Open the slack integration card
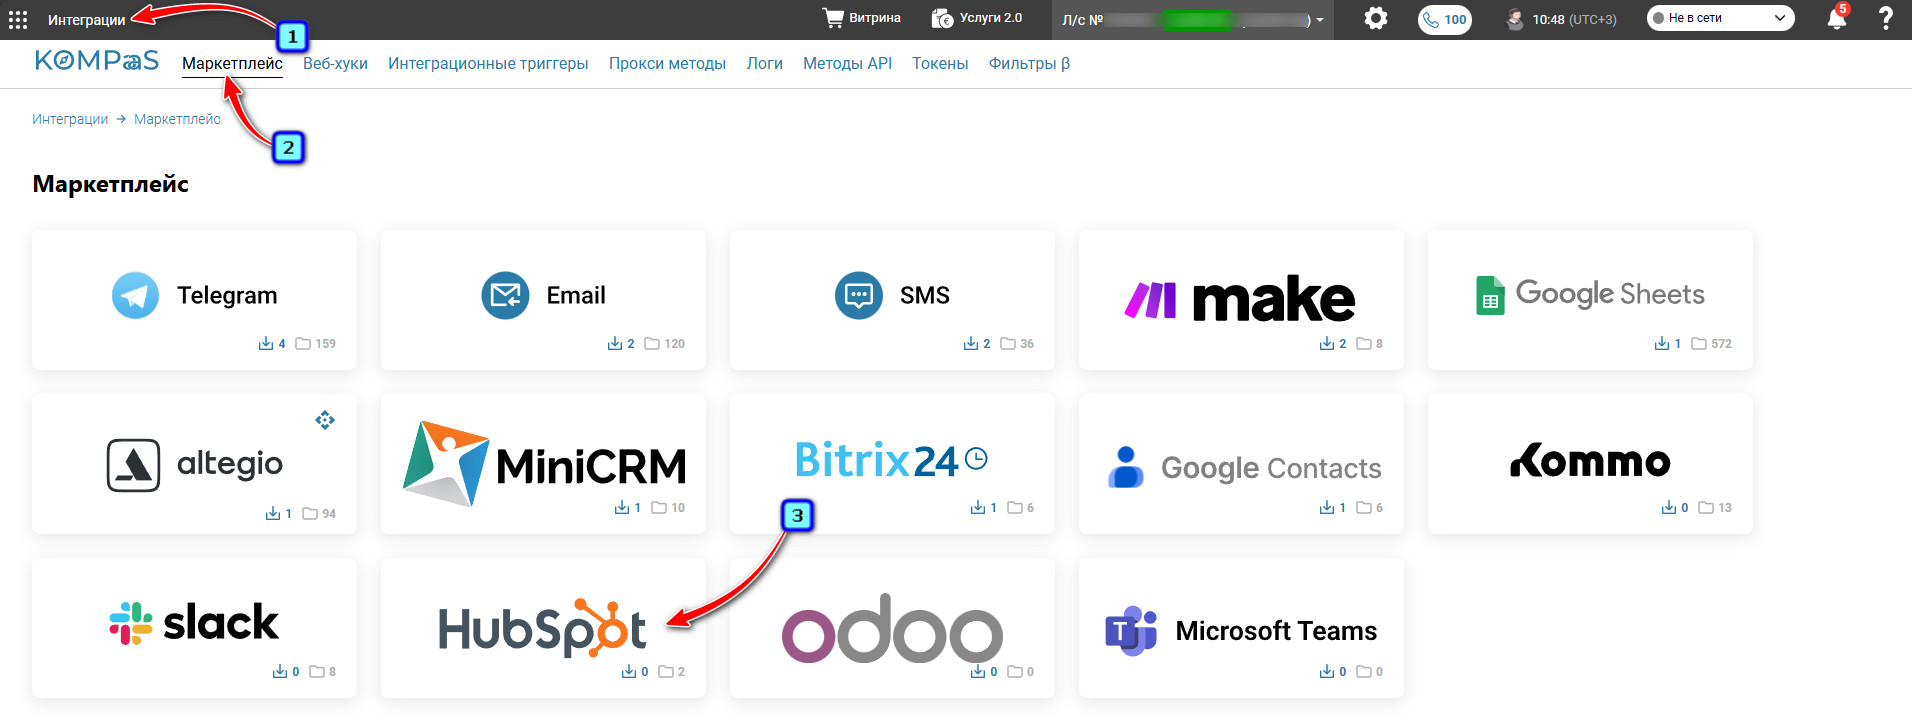 coord(194,628)
